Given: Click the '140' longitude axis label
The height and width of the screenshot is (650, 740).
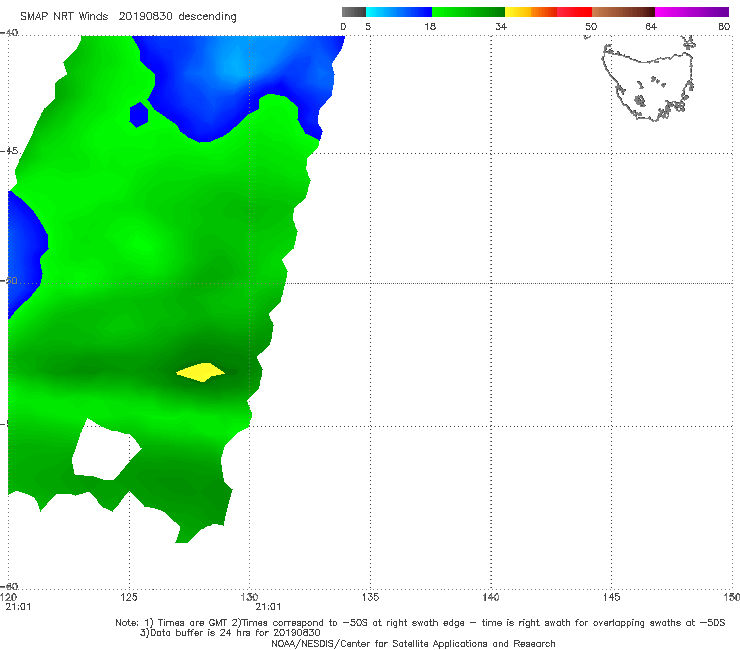Looking at the screenshot, I should click(491, 598).
